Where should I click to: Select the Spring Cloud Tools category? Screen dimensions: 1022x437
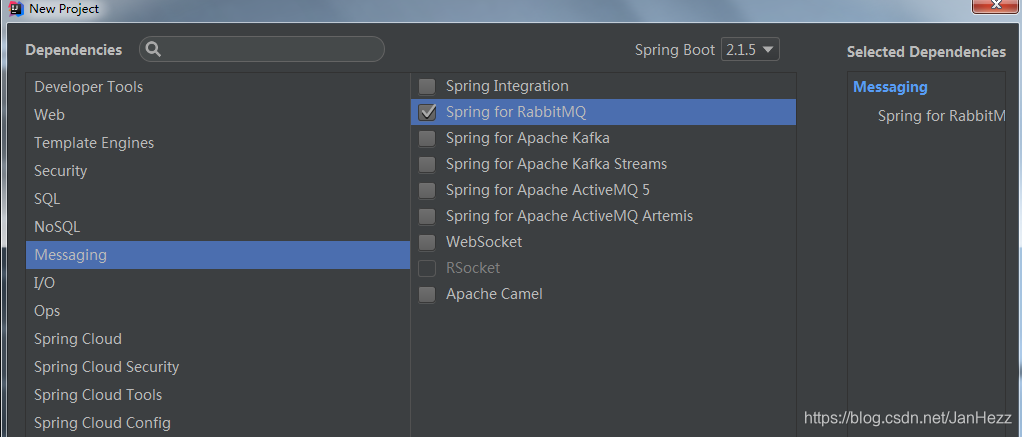(x=218, y=395)
